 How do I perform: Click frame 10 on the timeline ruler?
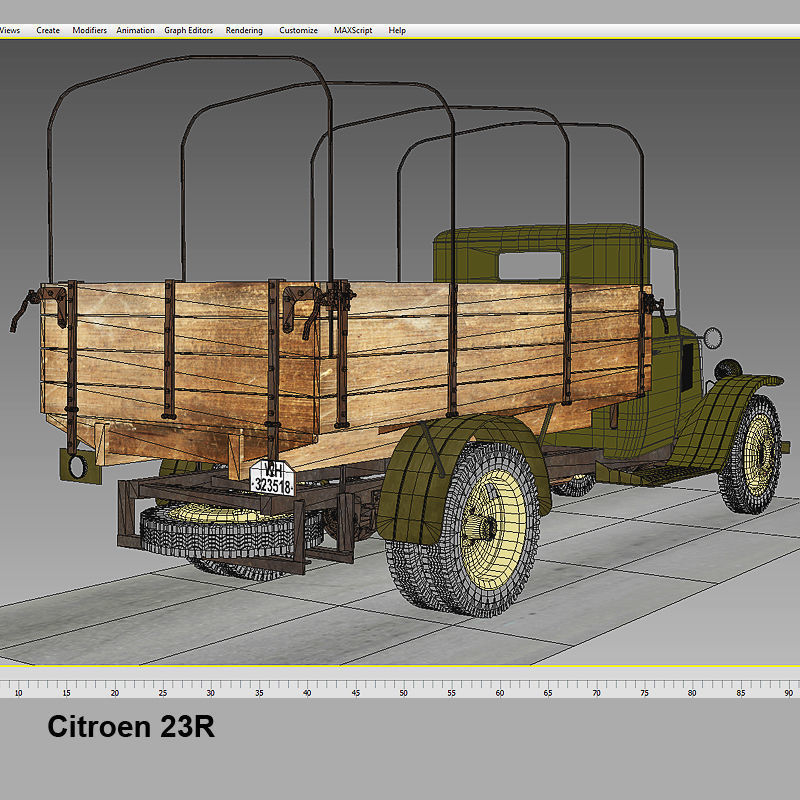pyautogui.click(x=18, y=693)
